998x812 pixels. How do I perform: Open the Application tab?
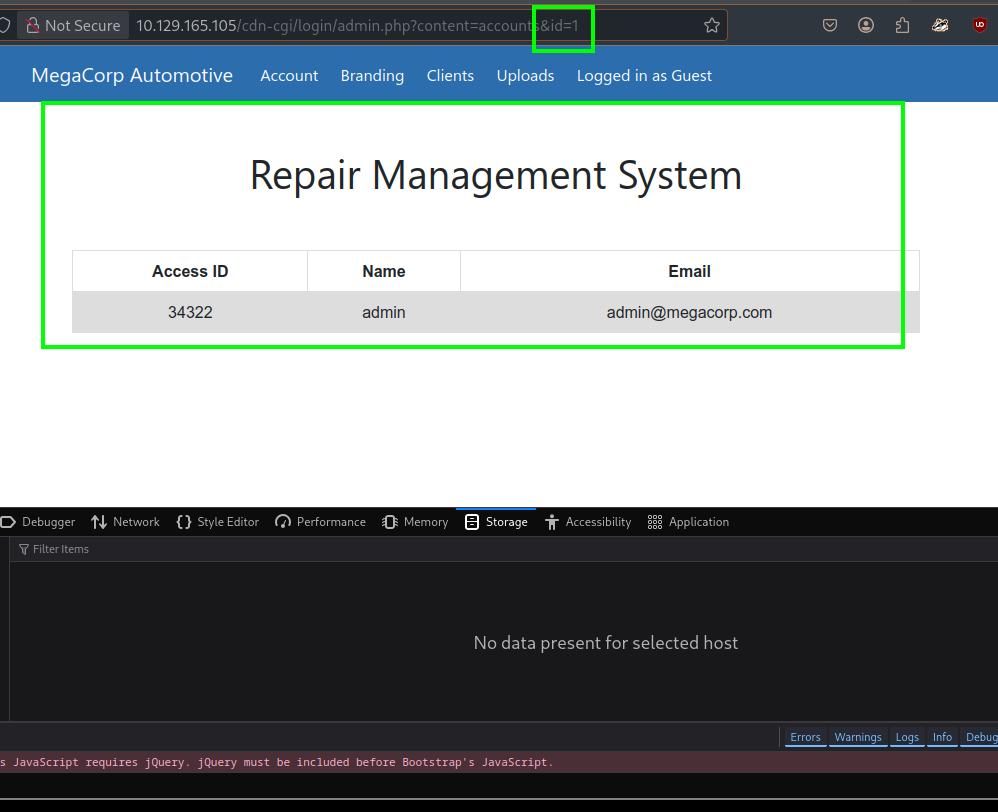[x=688, y=522]
